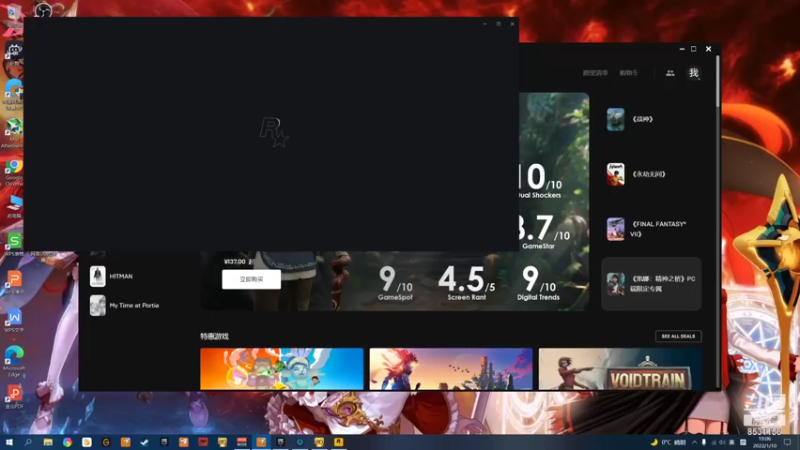Screen dimensions: 800x450
Task: Open the weather widget showing 0°C
Action: (669, 442)
